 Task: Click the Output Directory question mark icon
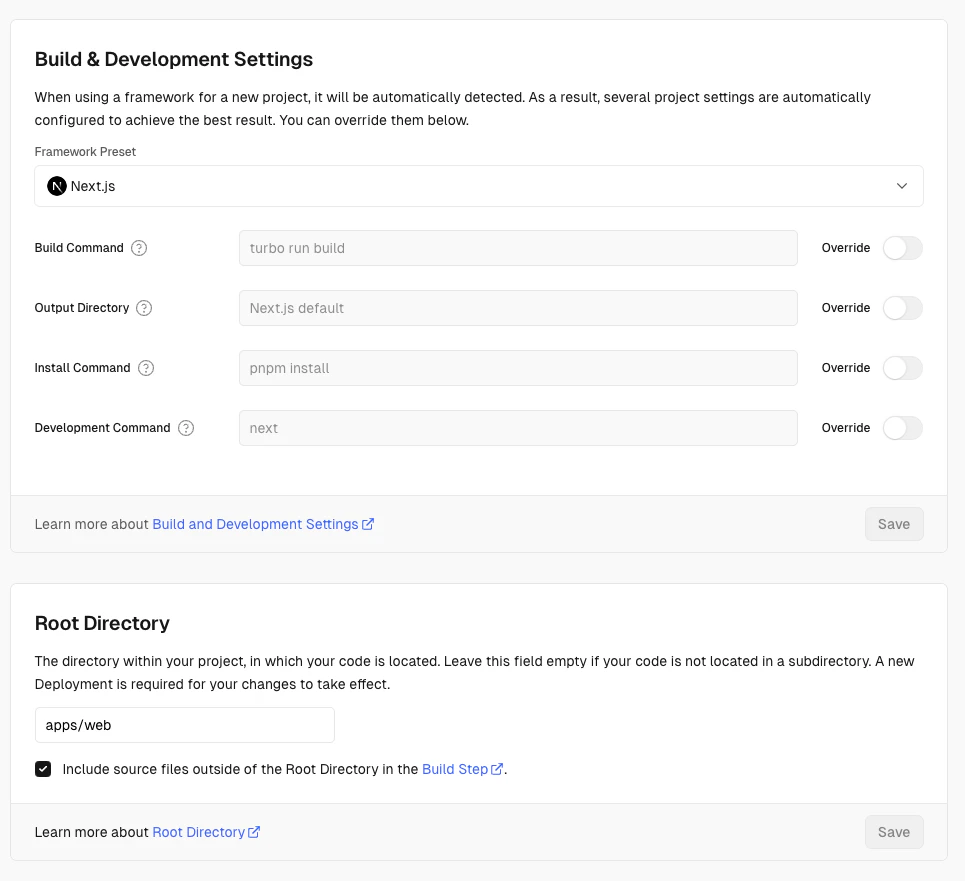click(x=144, y=308)
